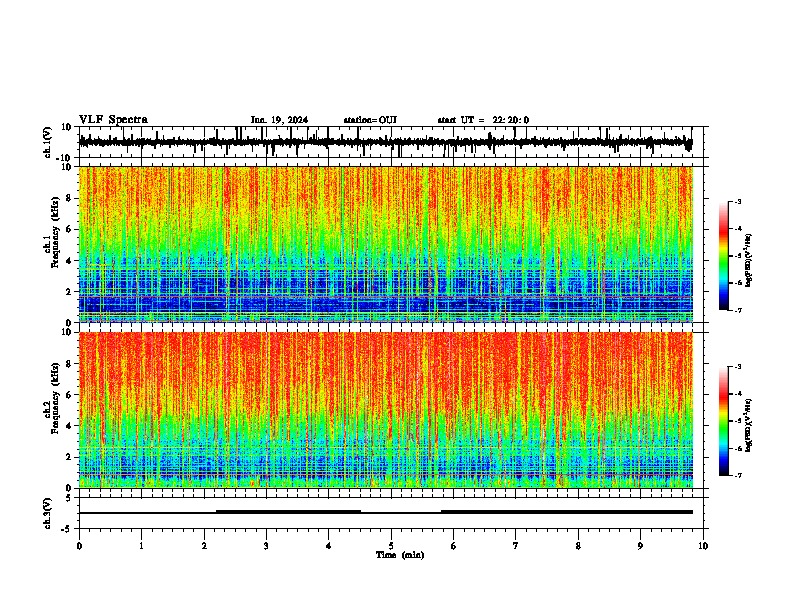Click time axis tick label "1"
This screenshot has height=612, width=792.
pos(141,546)
